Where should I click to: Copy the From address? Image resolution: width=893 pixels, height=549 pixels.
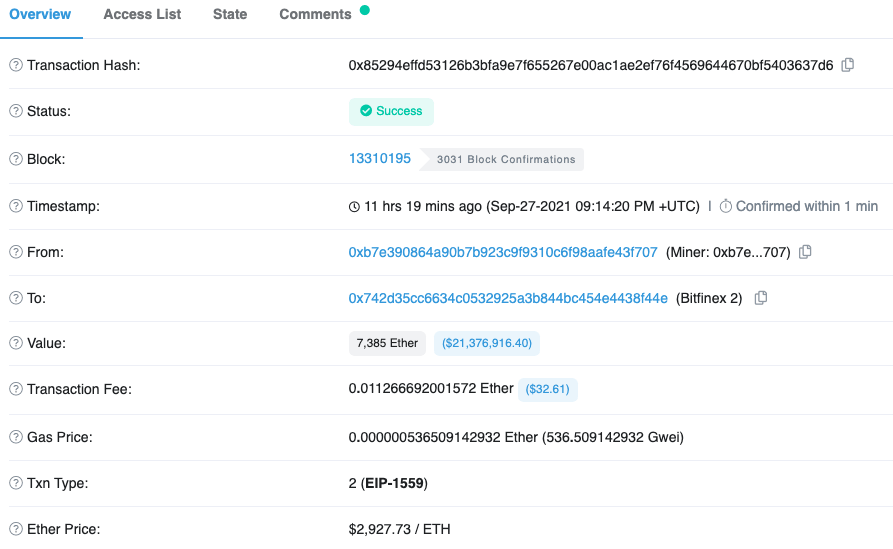click(805, 252)
